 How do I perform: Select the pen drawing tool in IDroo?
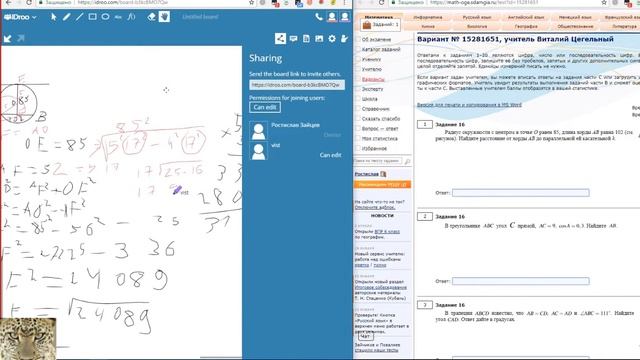[67, 17]
